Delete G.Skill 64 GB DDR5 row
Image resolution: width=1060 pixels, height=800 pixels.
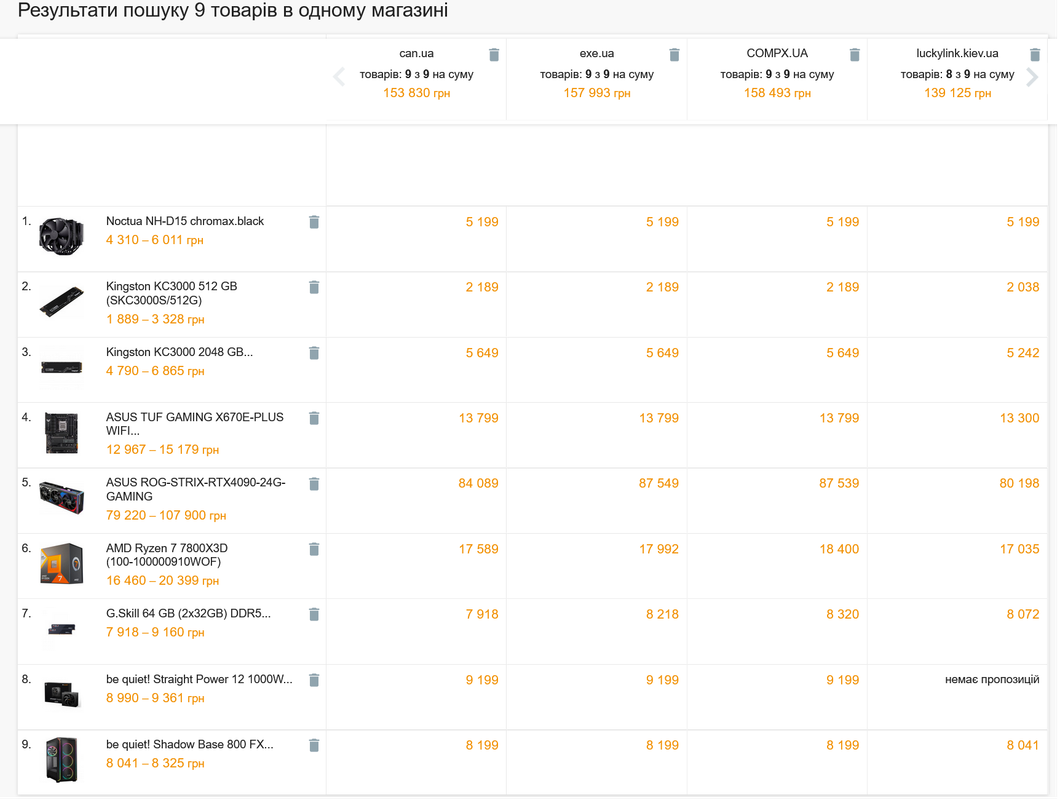point(314,615)
